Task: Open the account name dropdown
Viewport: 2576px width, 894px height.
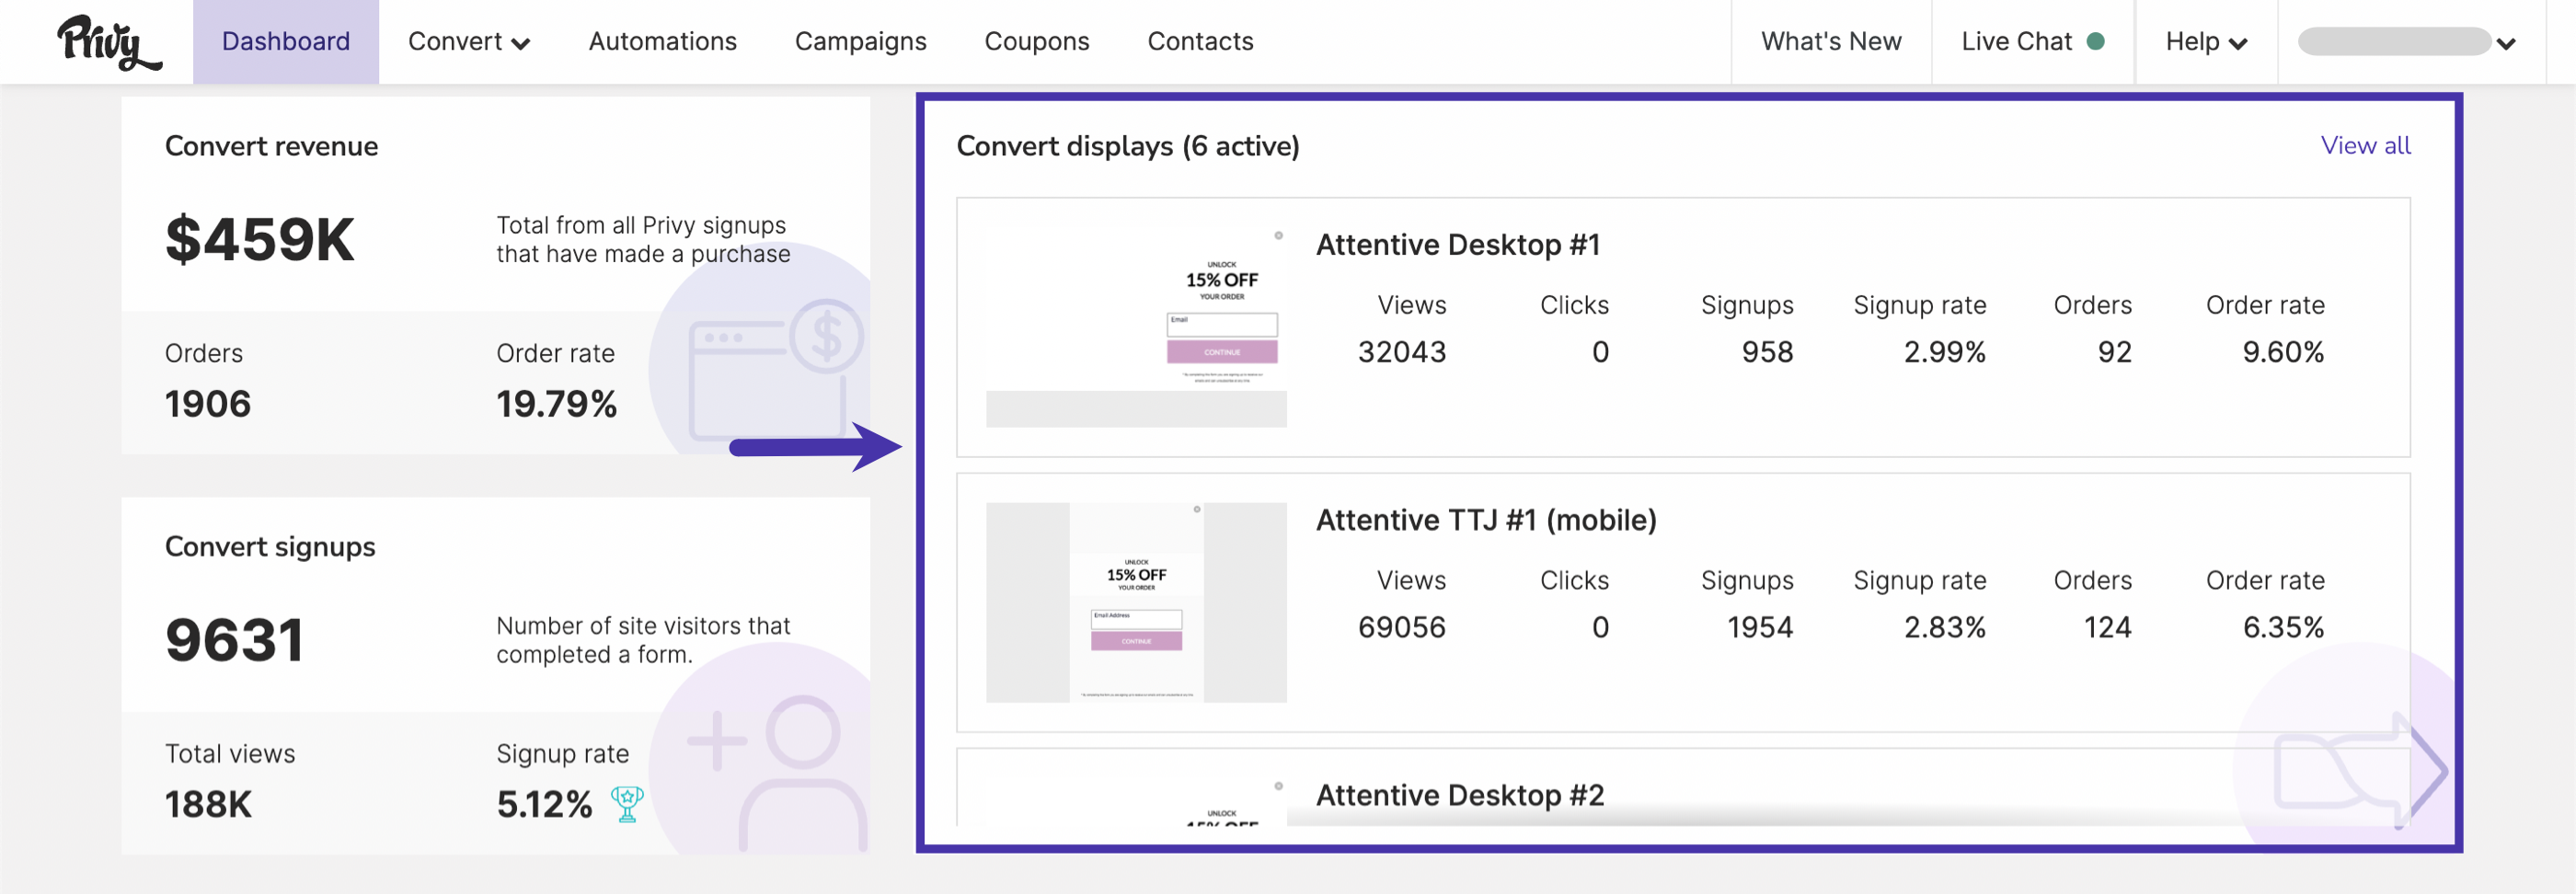Action: [x=2406, y=42]
